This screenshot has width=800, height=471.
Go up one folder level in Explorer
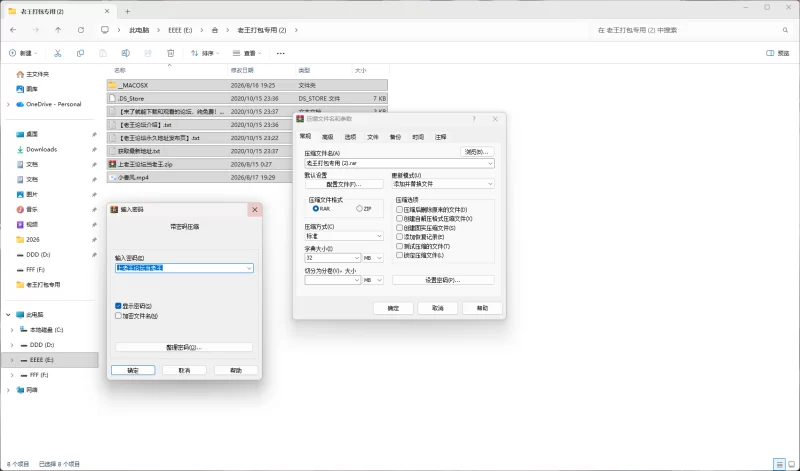(58, 30)
